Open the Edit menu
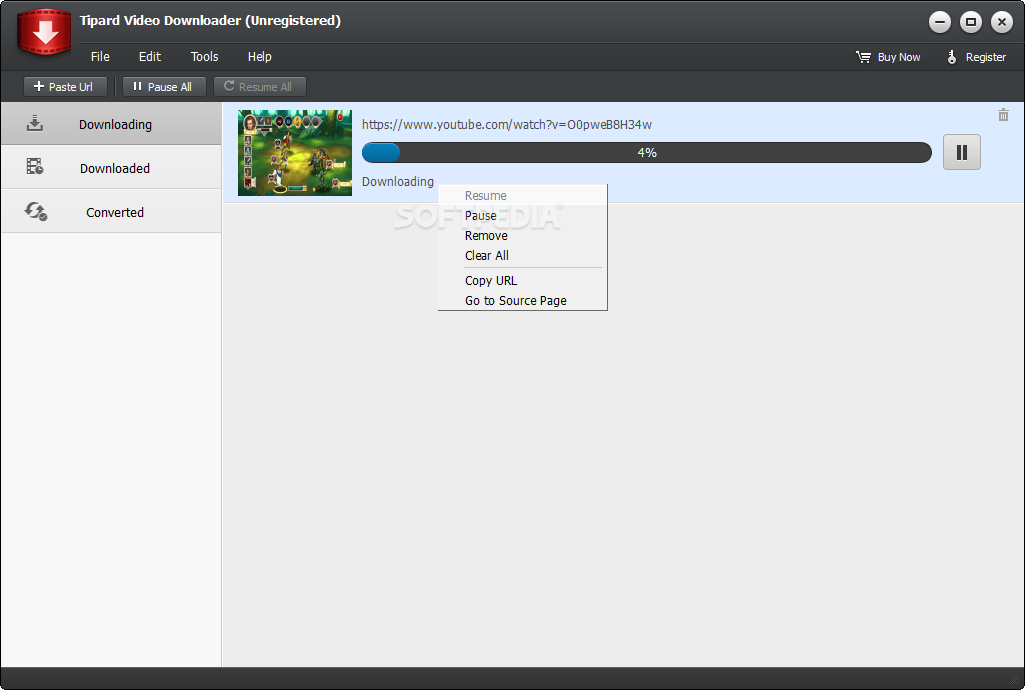1025x690 pixels. click(150, 57)
